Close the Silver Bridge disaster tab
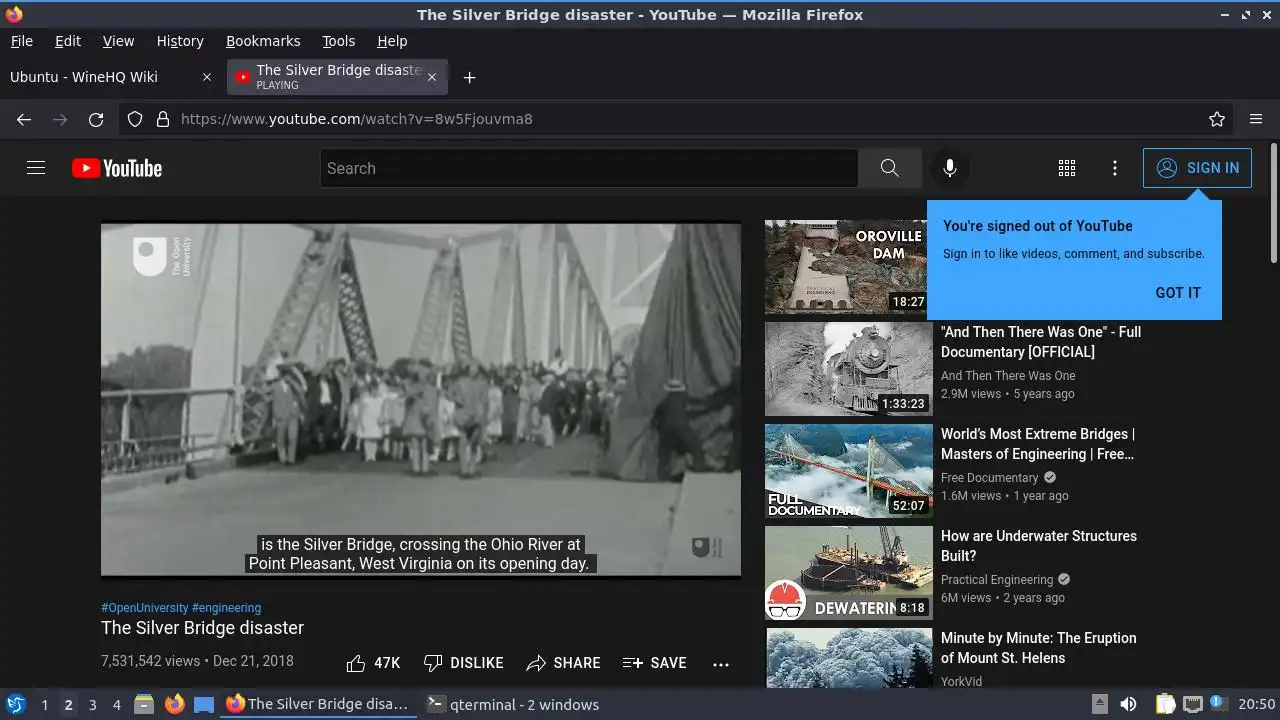 [432, 77]
